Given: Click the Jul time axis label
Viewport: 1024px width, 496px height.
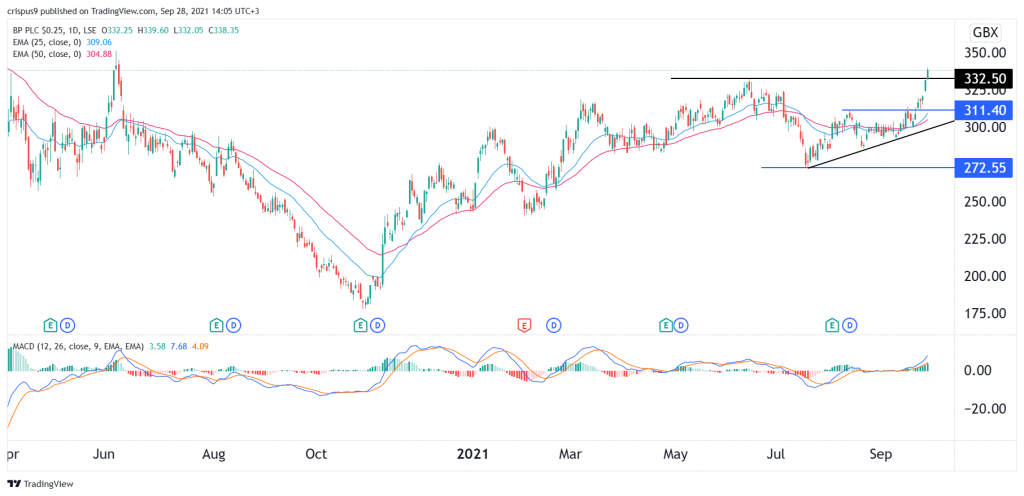Looking at the screenshot, I should coord(778,454).
